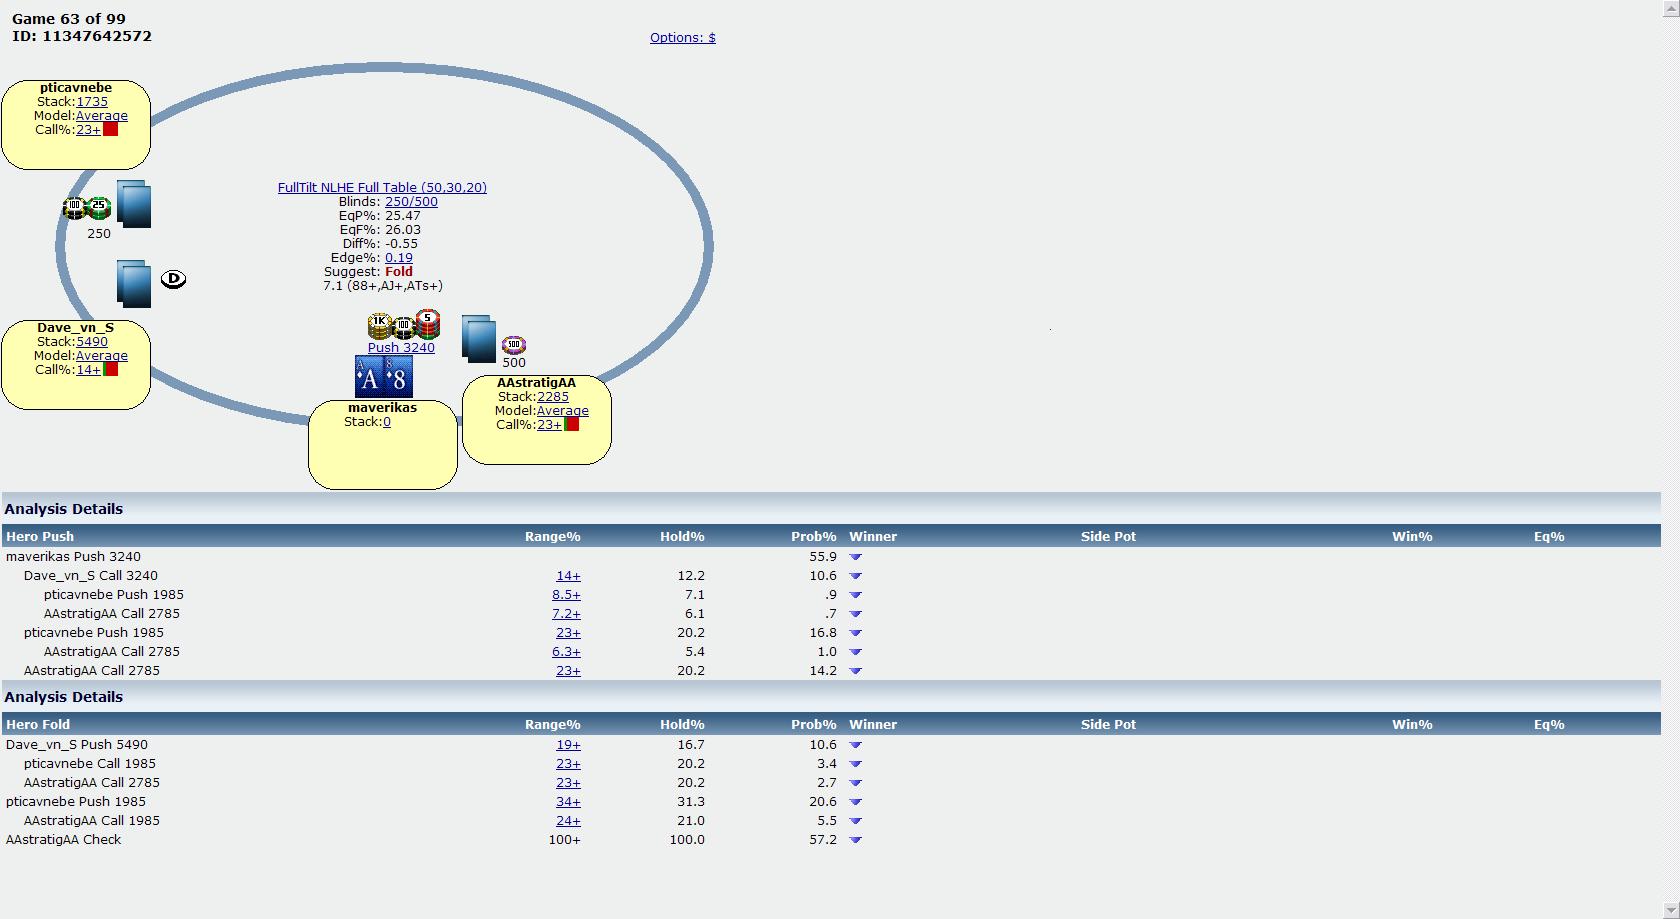Click Dave_vn_S's face-down cards

point(134,283)
